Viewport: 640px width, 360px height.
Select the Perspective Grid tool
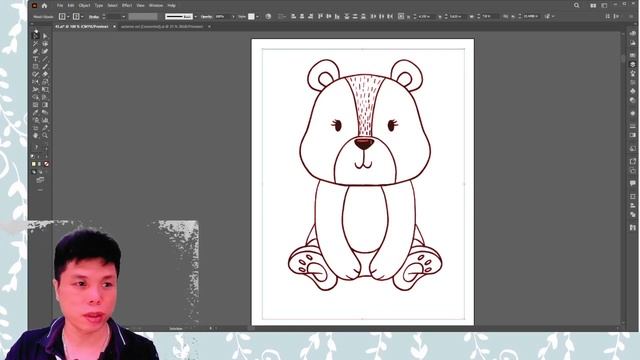tap(45, 98)
